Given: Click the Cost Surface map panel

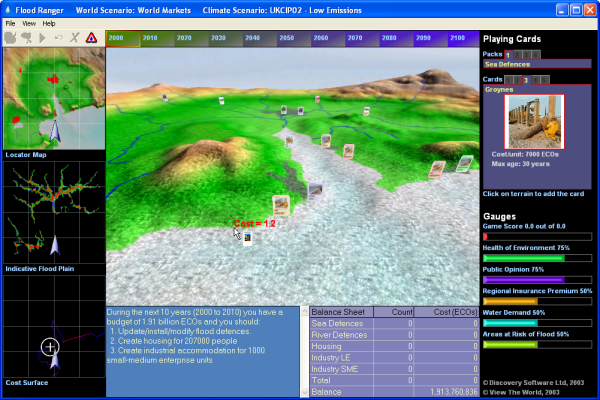Looking at the screenshot, I should (x=54, y=326).
